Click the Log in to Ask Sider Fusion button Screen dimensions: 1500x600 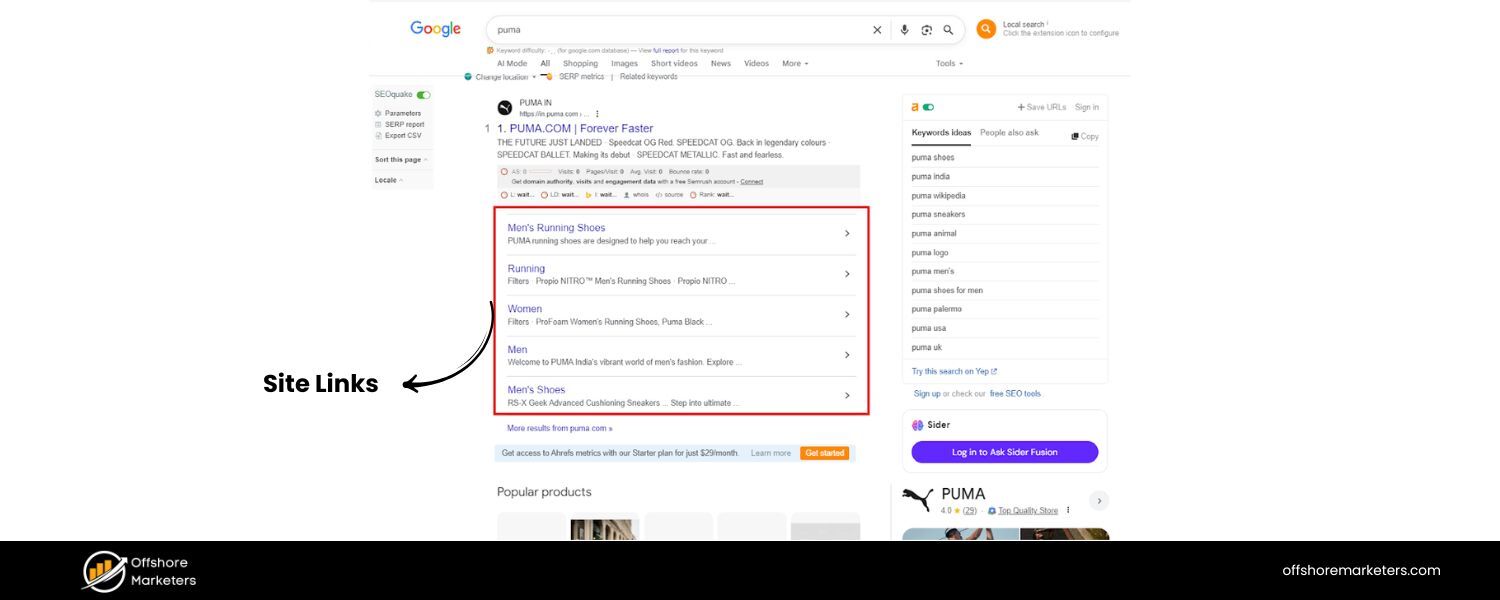(1004, 452)
